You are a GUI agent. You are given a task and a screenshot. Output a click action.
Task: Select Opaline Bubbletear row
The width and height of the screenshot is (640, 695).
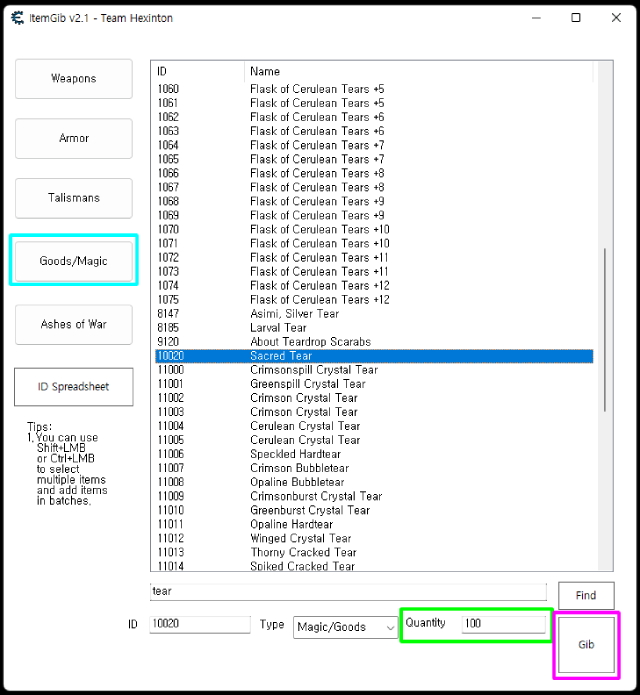[x=374, y=482]
